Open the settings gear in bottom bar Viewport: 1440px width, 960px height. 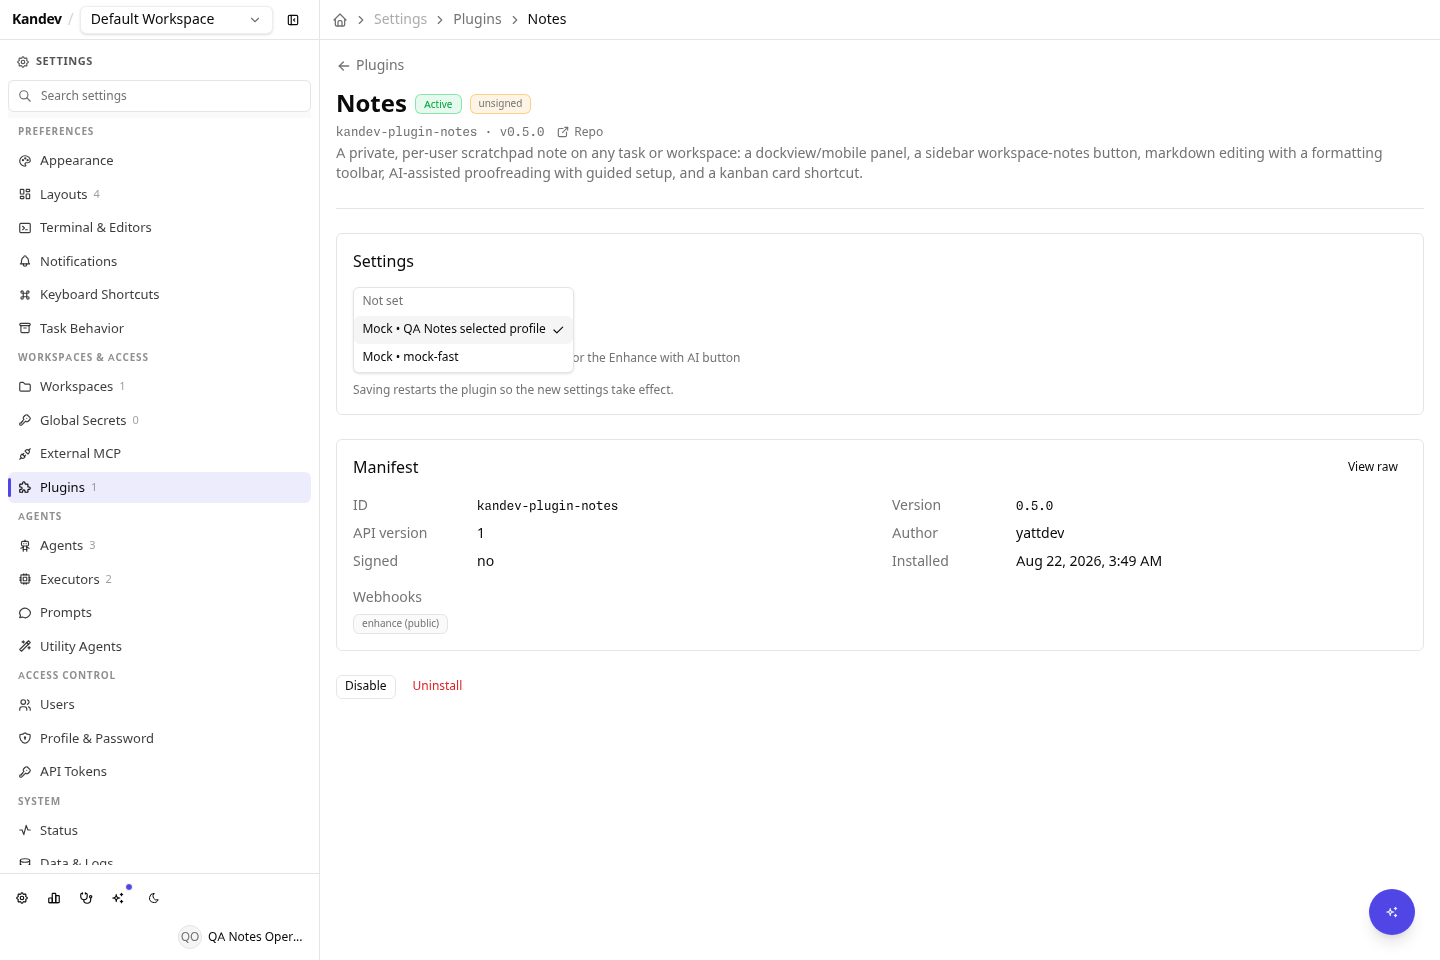pyautogui.click(x=22, y=898)
